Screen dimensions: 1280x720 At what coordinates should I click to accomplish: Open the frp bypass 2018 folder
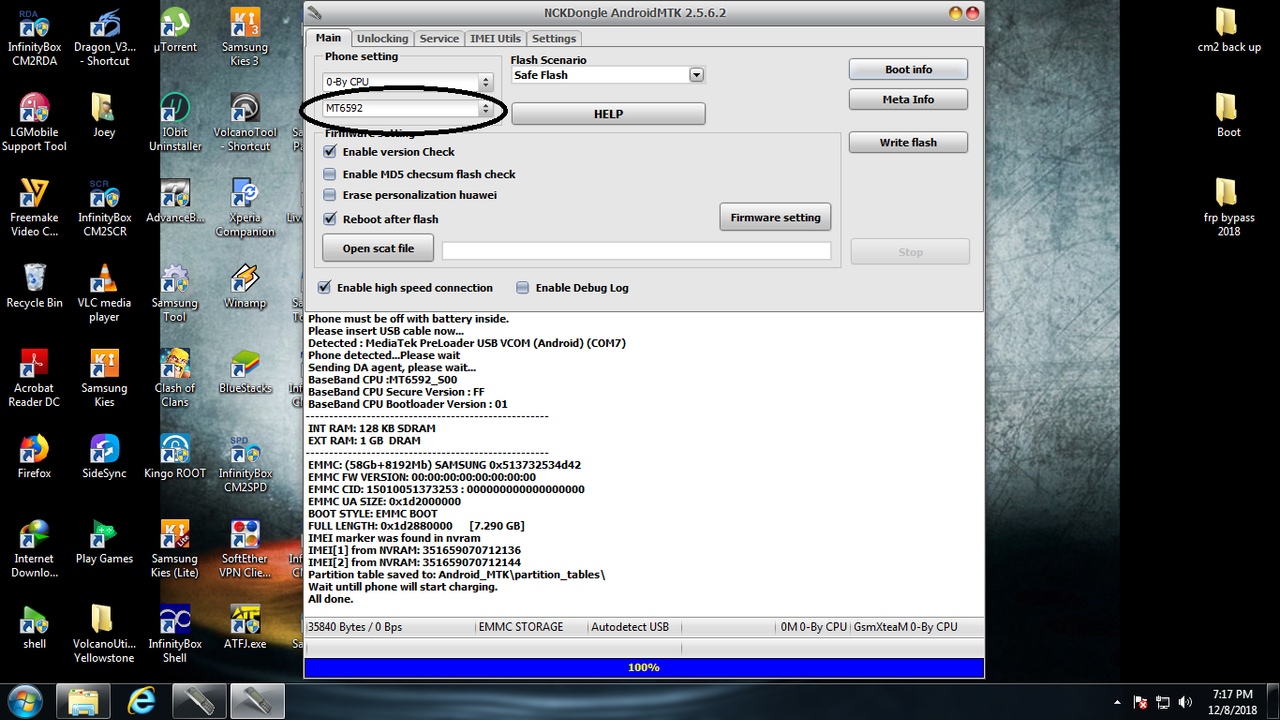click(1229, 208)
